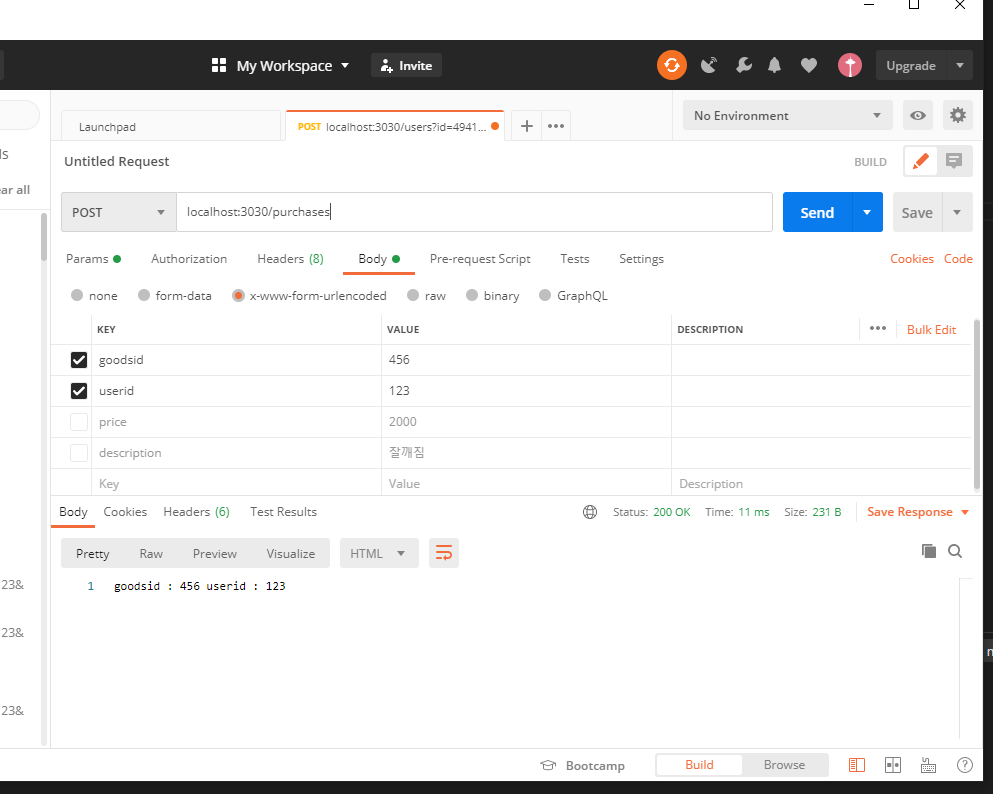Open Bootcamp from the status bar
The image size is (993, 794).
coord(582,766)
